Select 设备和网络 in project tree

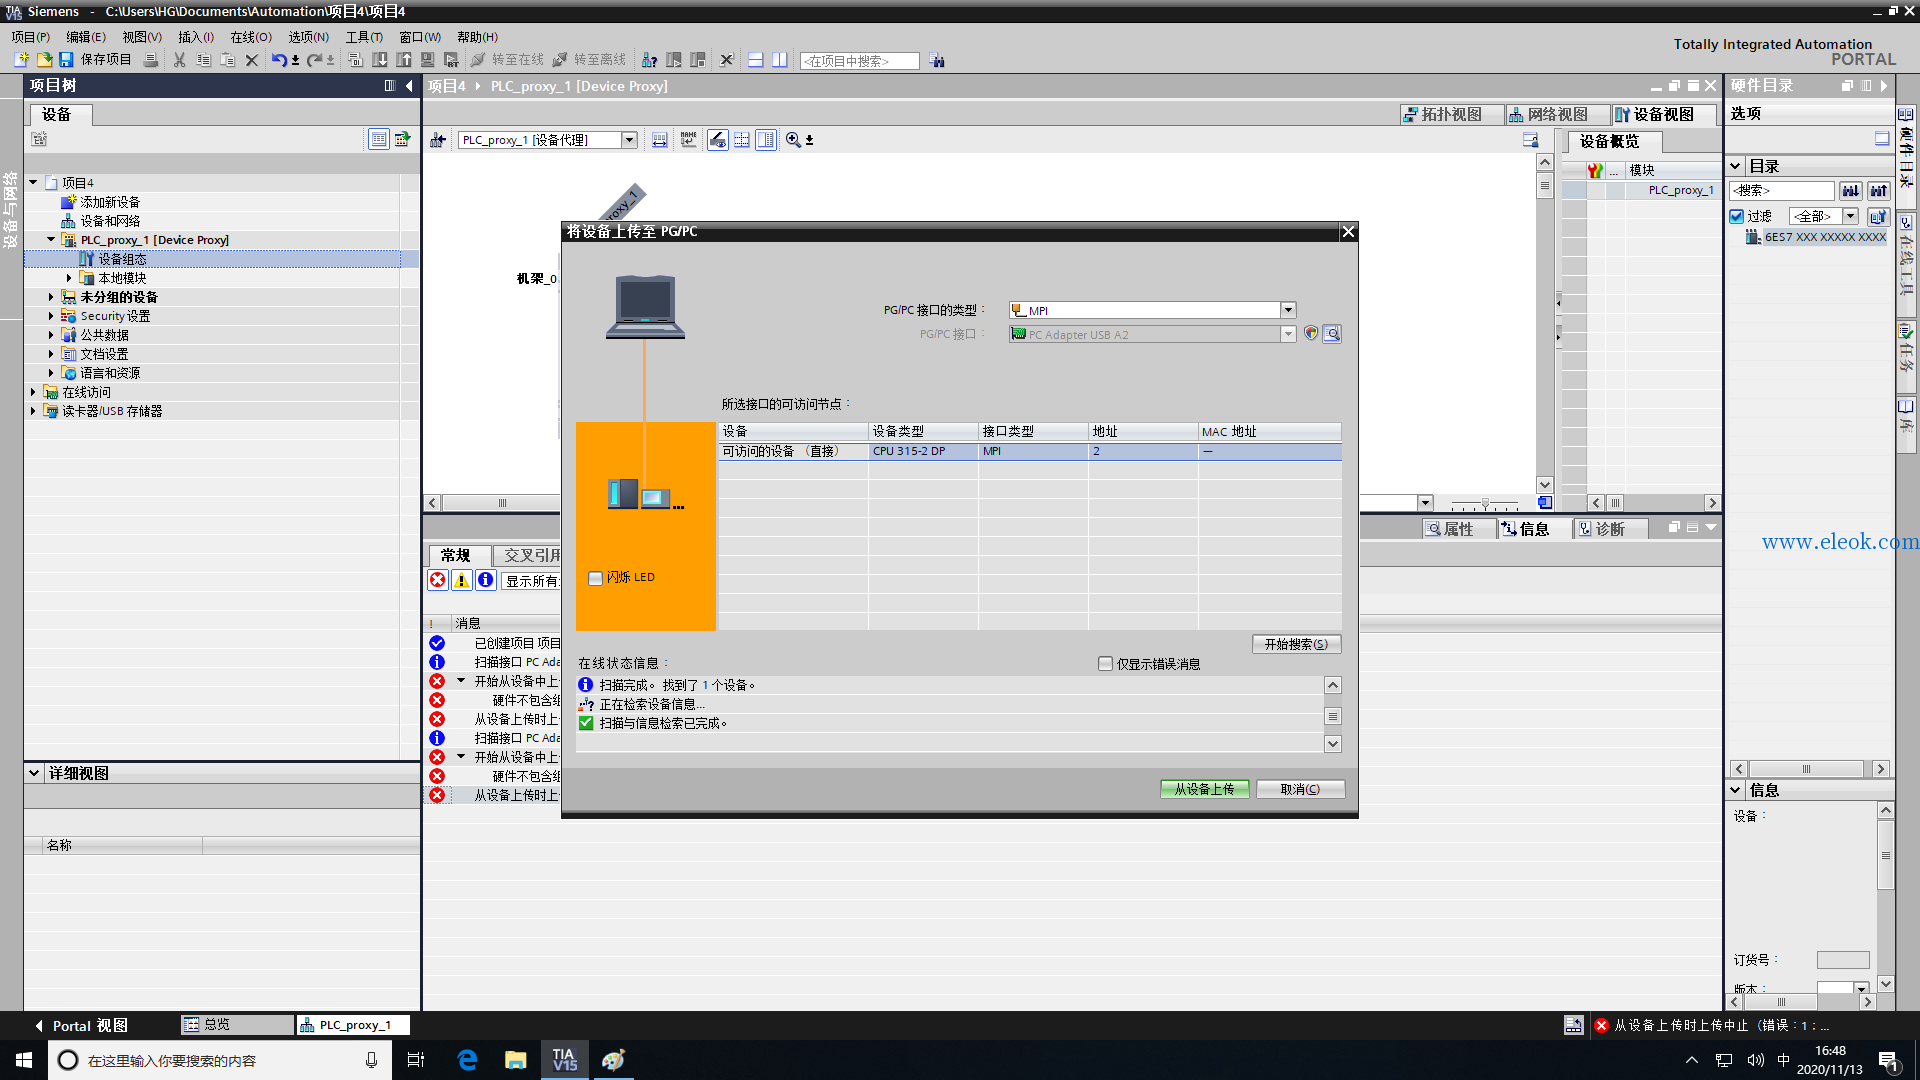pos(110,221)
